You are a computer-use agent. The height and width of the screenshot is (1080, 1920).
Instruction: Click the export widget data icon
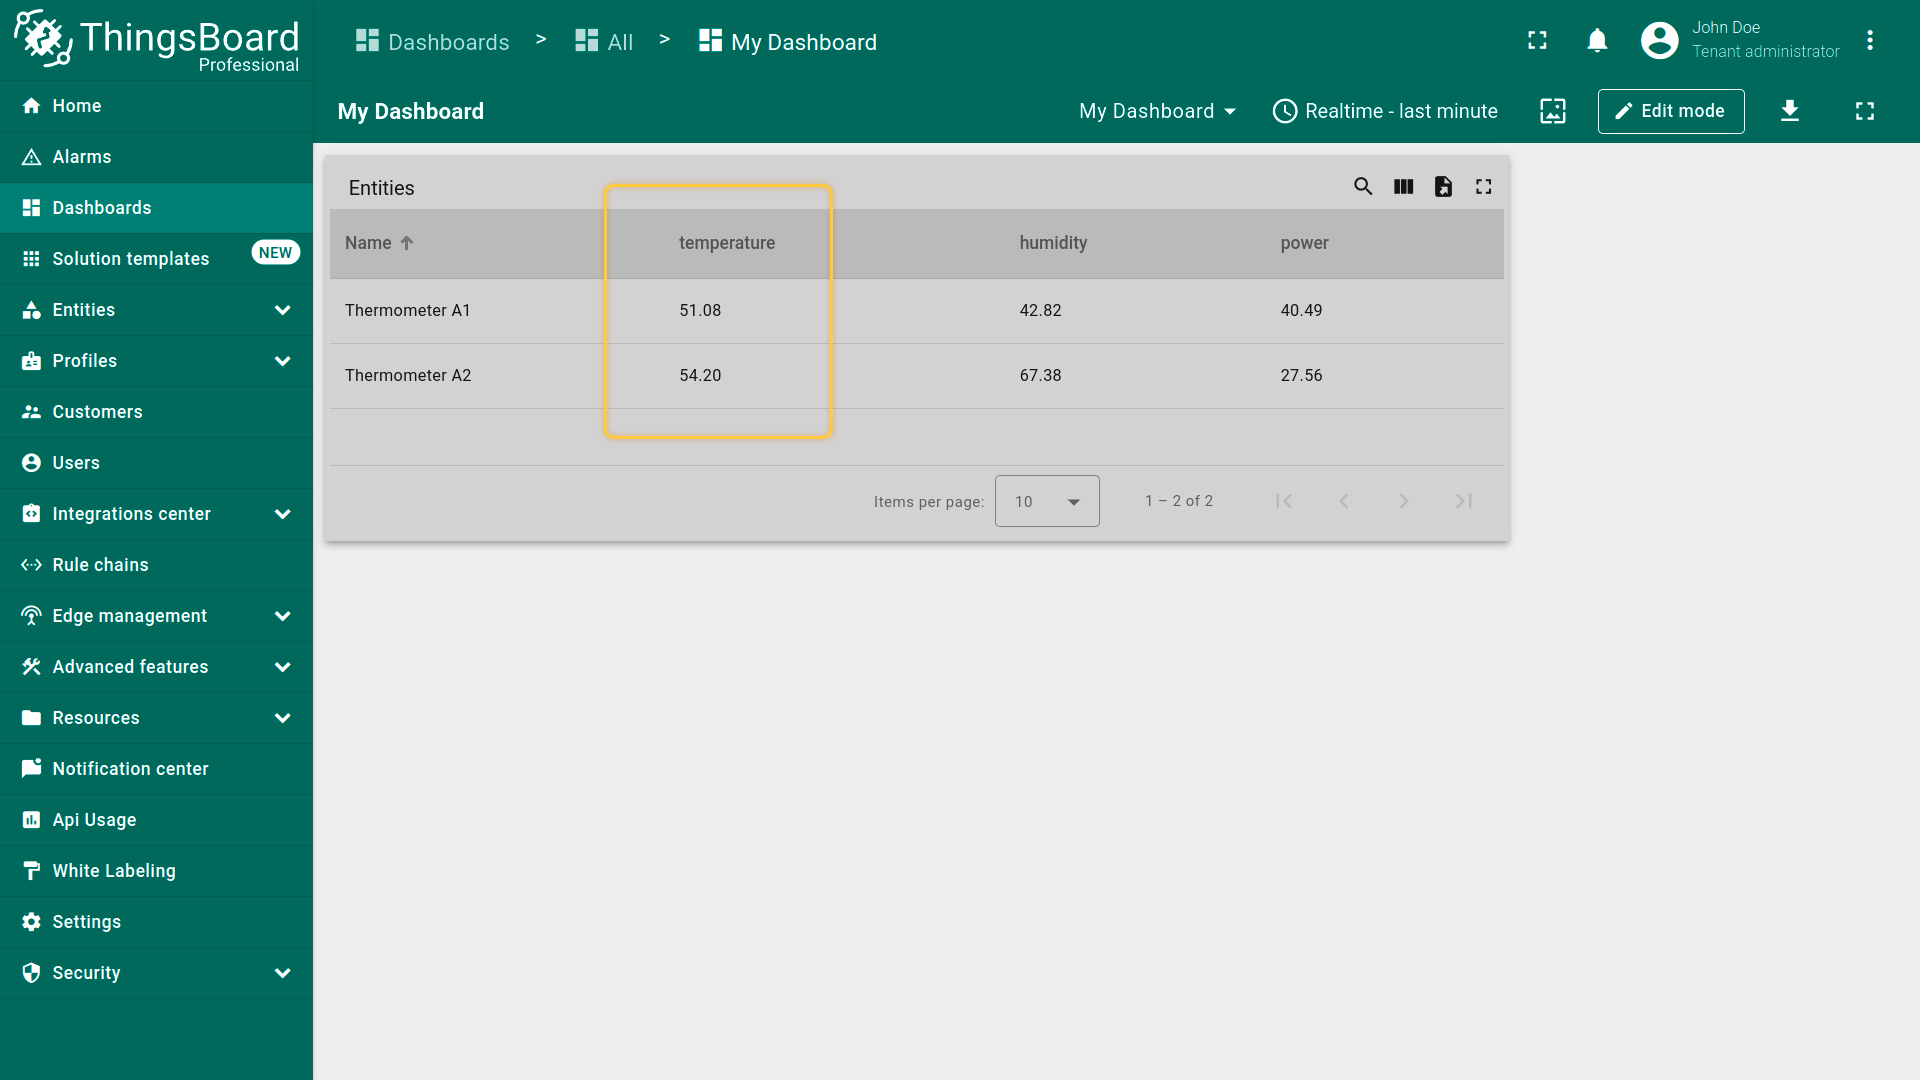click(x=1443, y=187)
